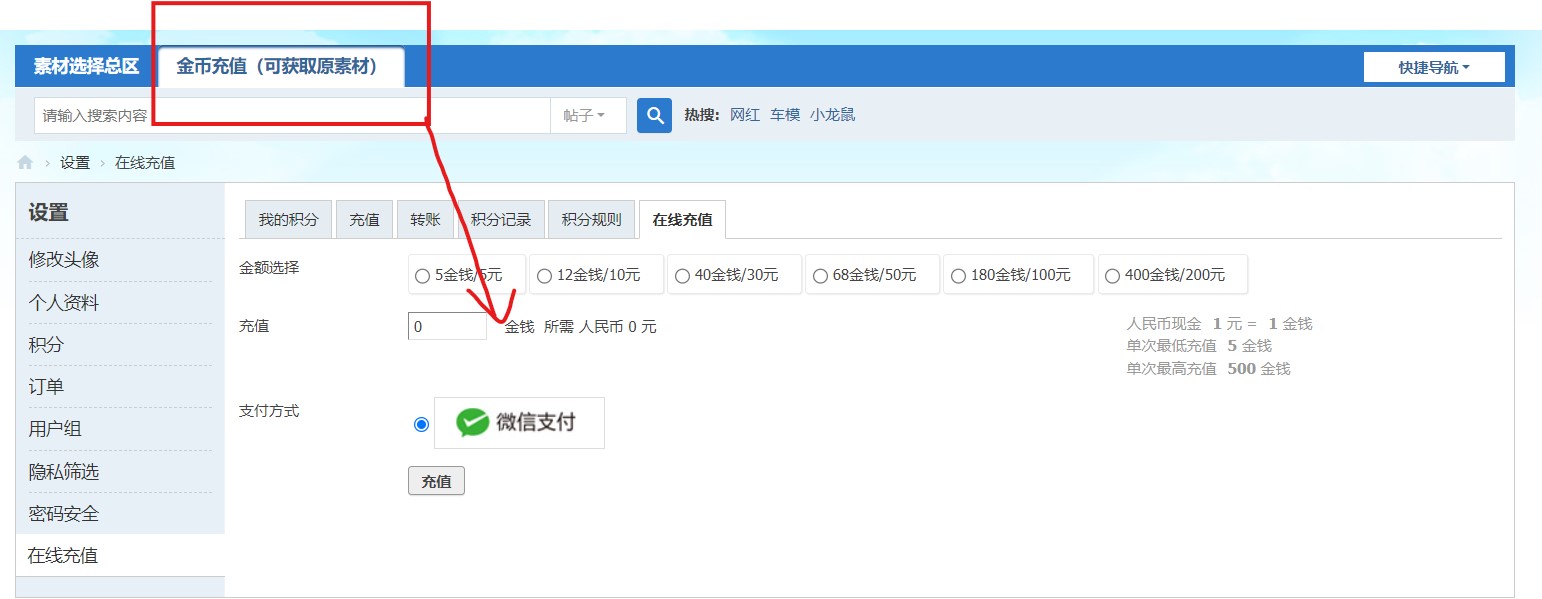Viewport: 1542px width, 599px height.
Task: Click the blue search magnifier button
Action: (x=654, y=115)
